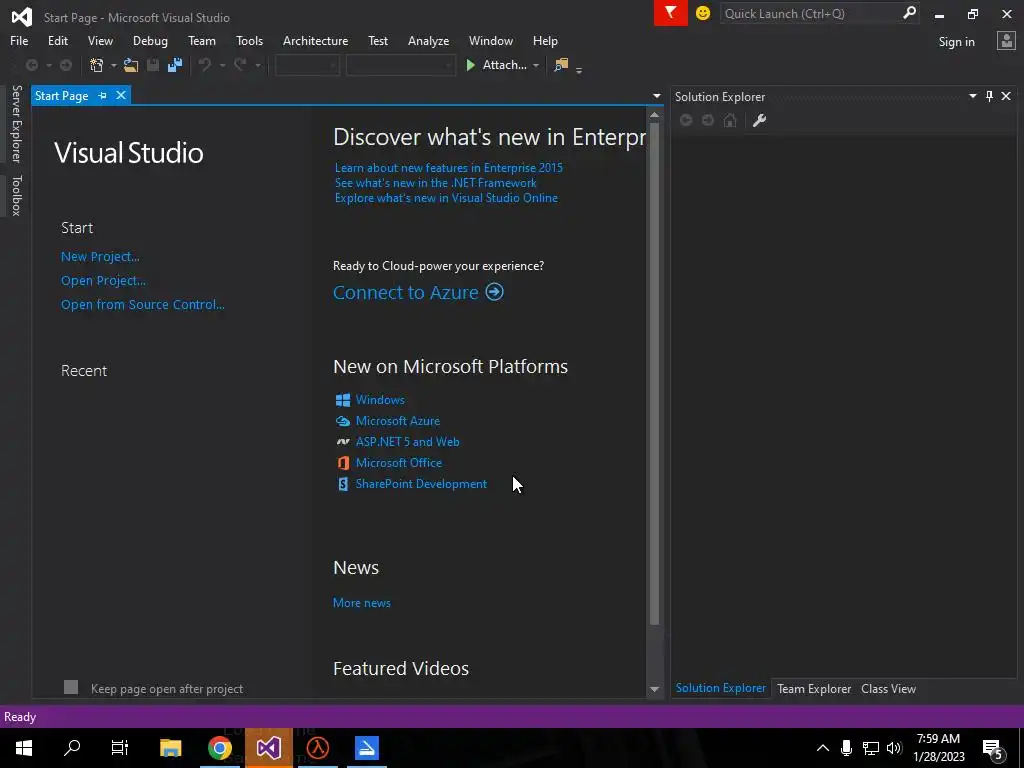Click the Solution Explorer Home icon
Viewport: 1024px width, 768px height.
point(730,120)
